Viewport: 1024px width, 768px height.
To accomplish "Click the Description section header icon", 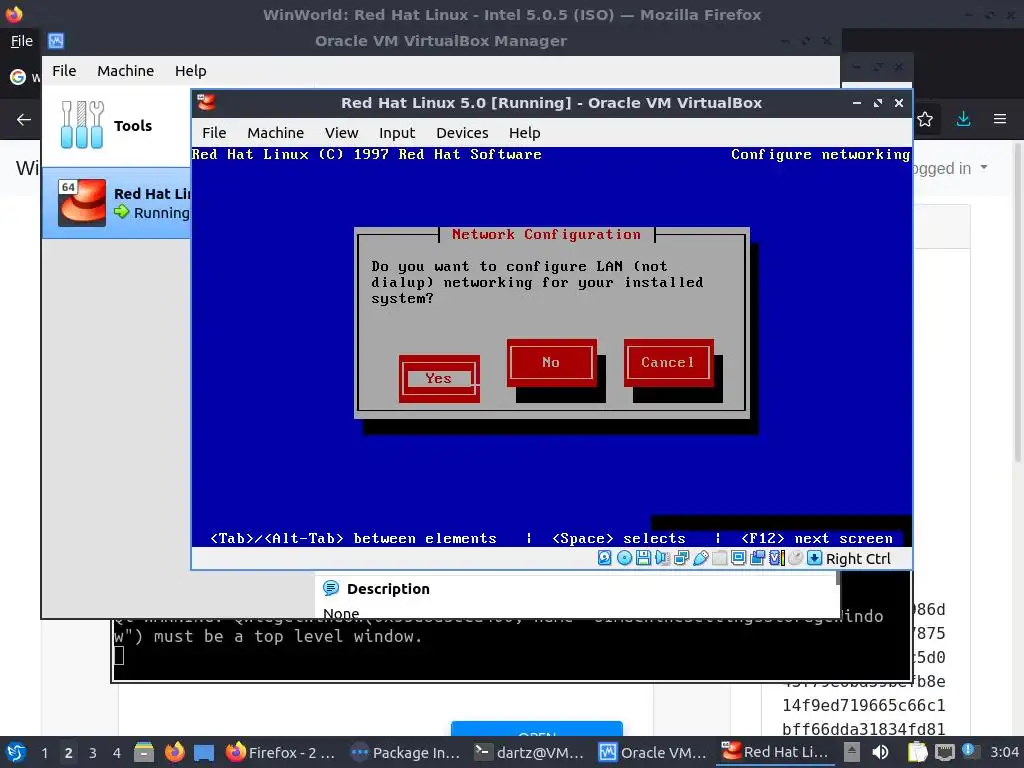I will coord(331,588).
